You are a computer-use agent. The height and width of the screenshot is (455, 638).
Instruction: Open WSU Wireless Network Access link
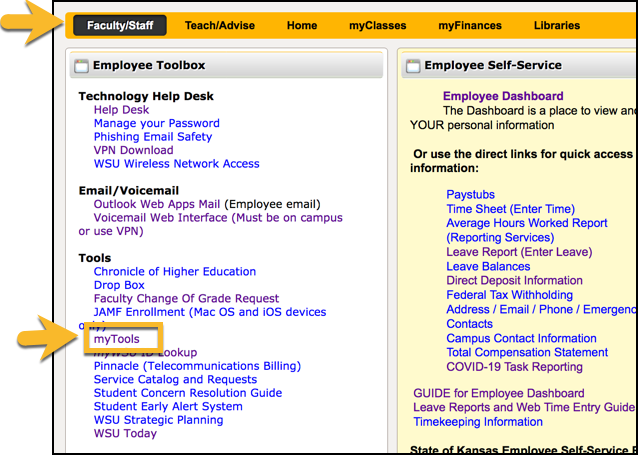click(177, 164)
